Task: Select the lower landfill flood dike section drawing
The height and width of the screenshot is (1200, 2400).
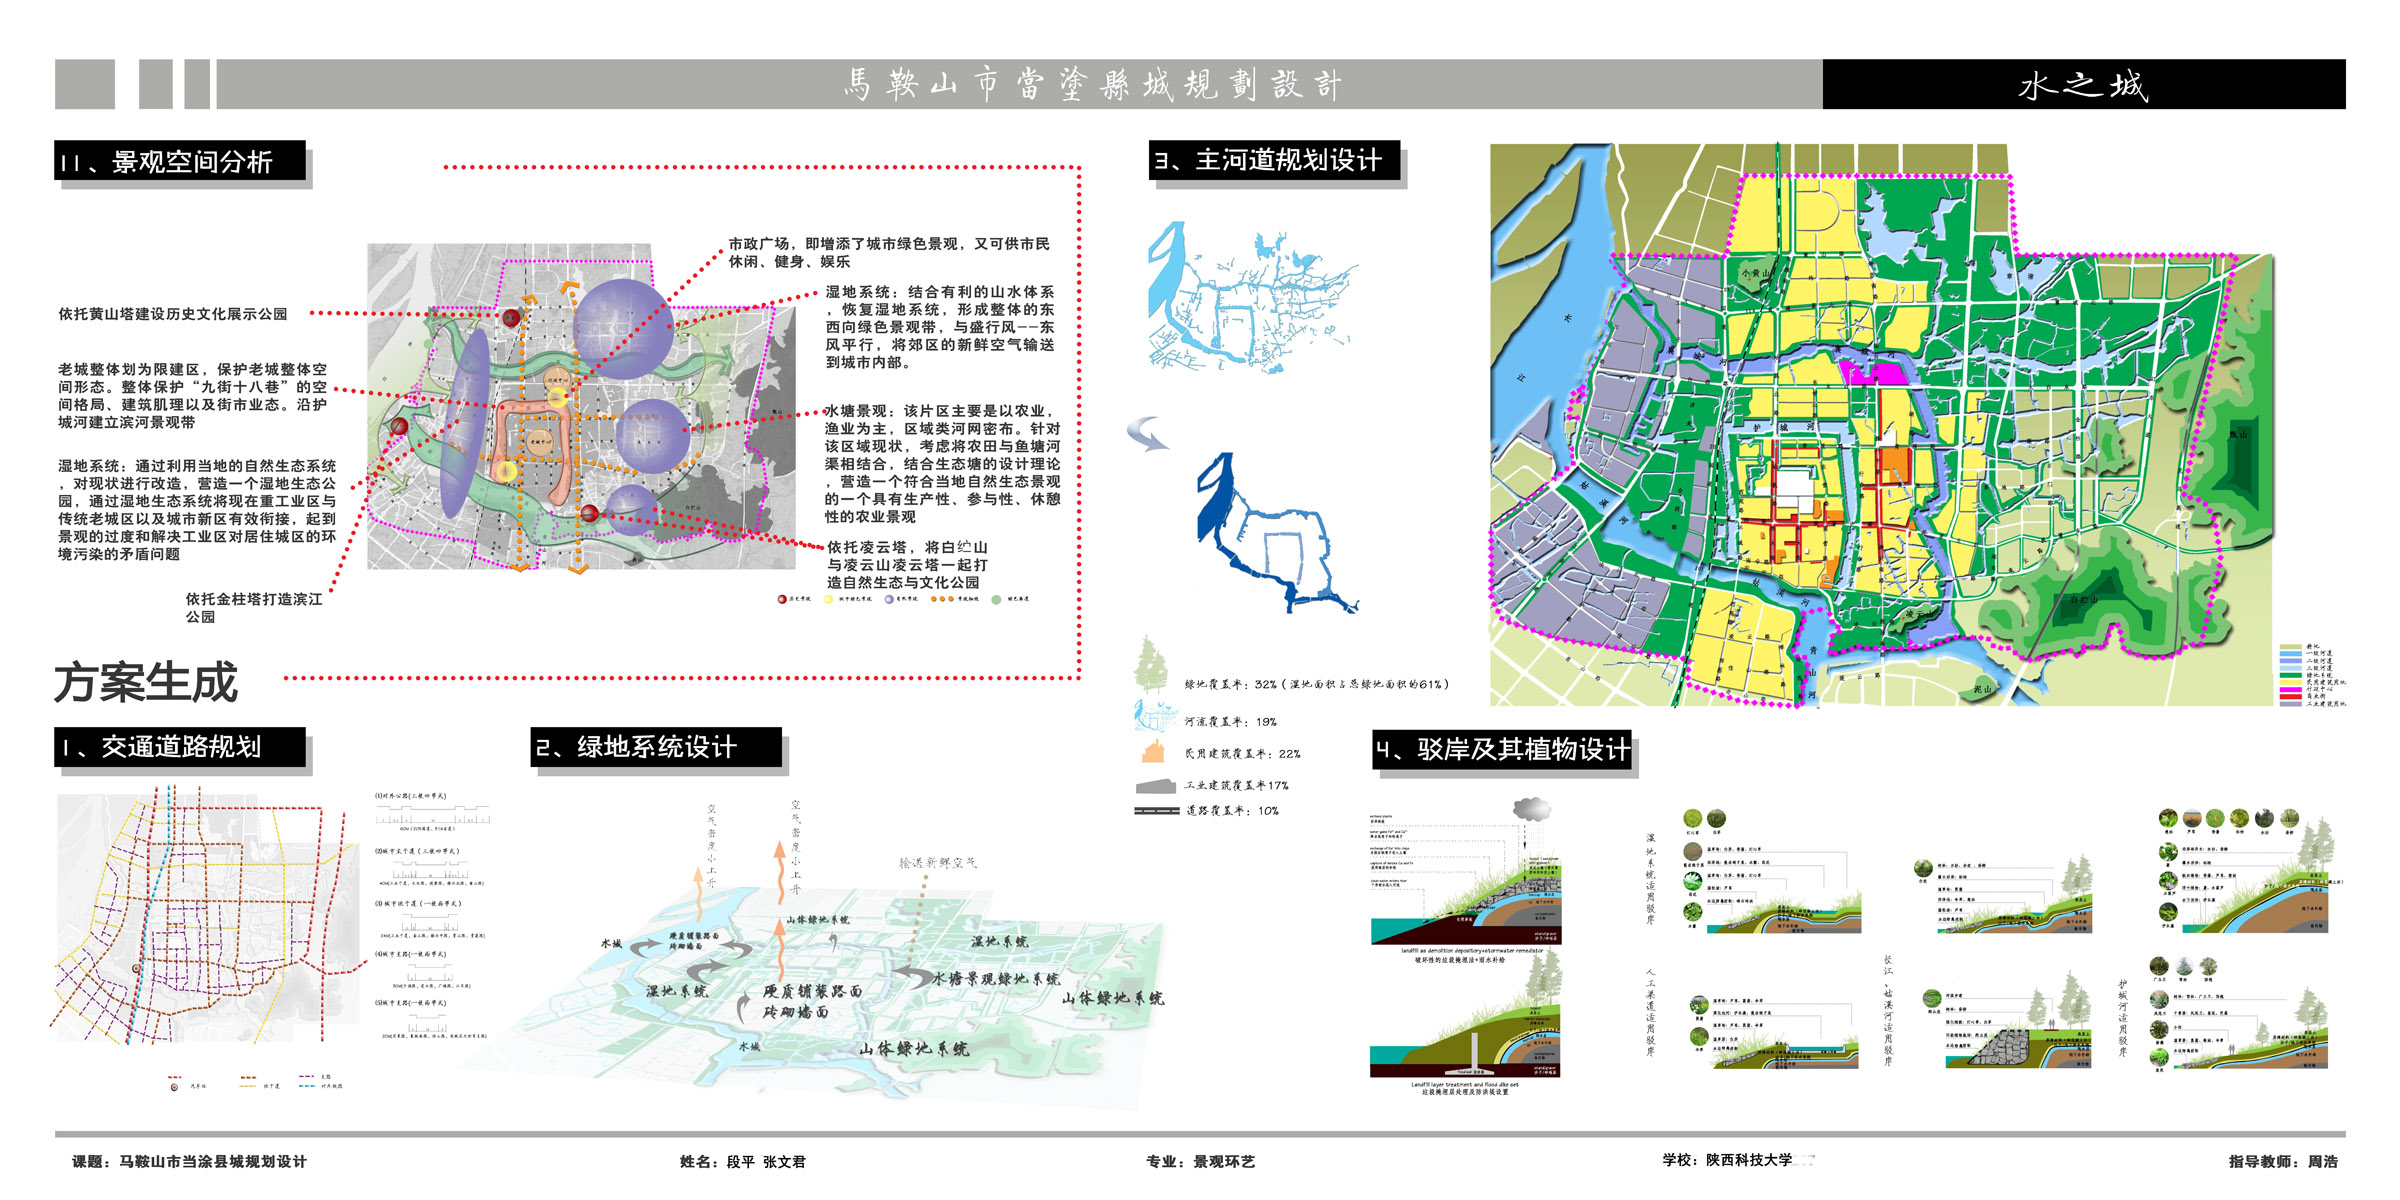Action: point(1465,1015)
